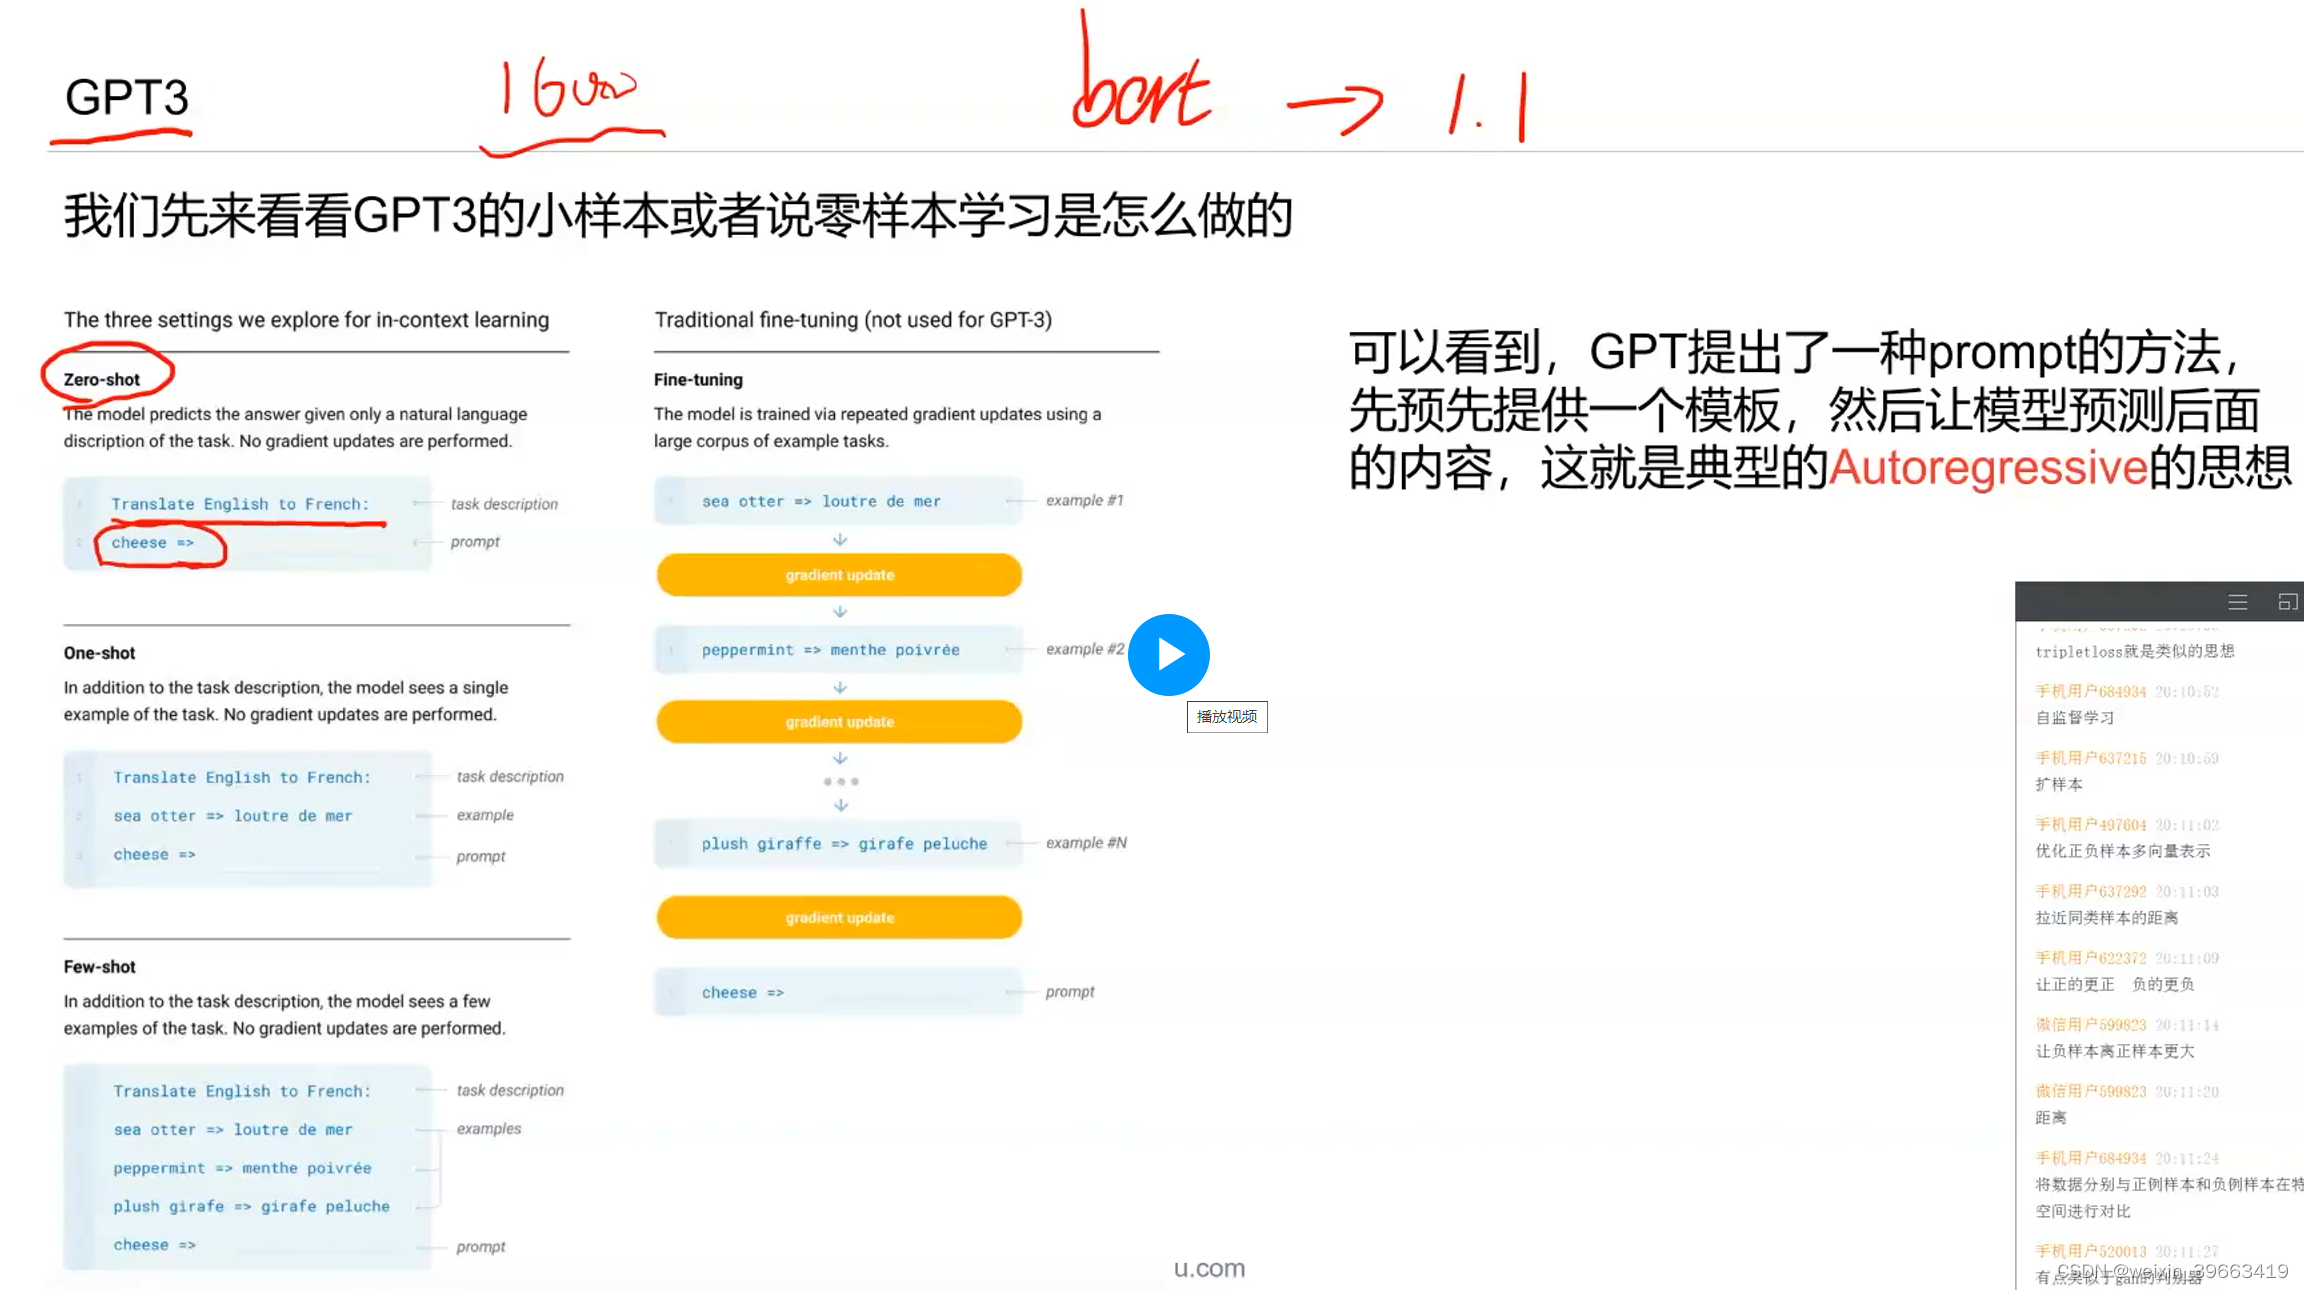Click username 手机用户497604

(2091, 825)
